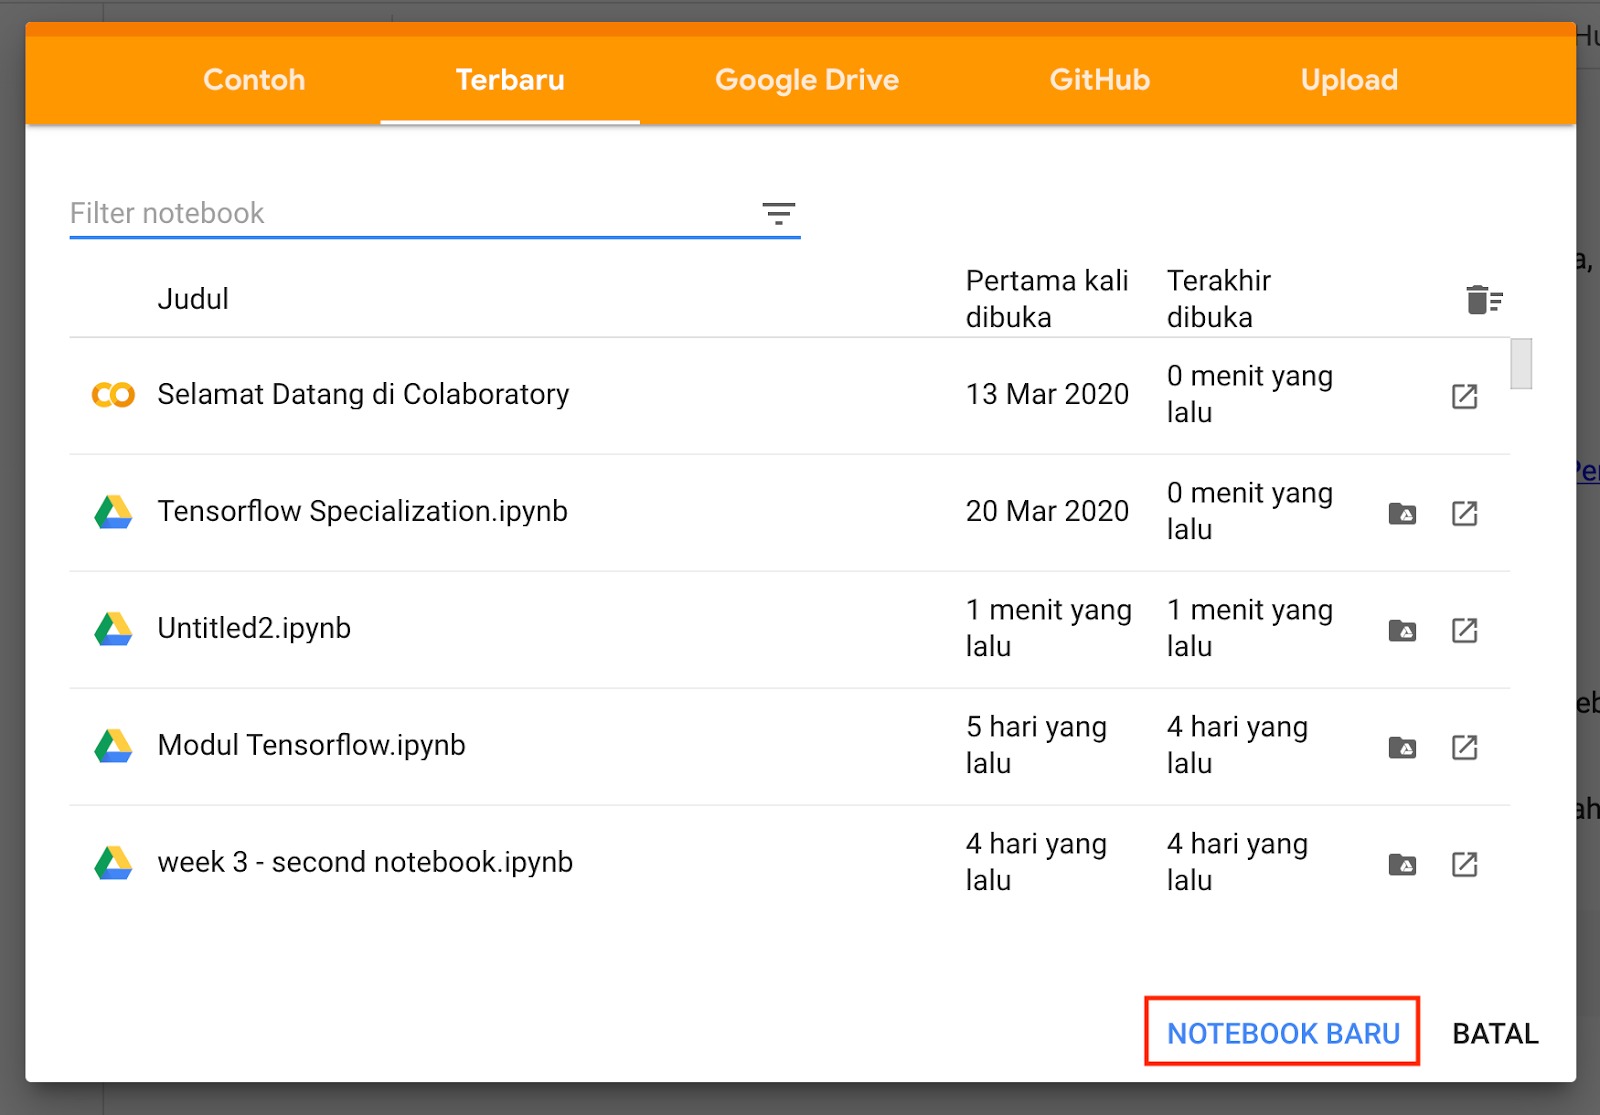The height and width of the screenshot is (1115, 1600).
Task: Click the NOTEBOOK BARU button
Action: pos(1283,1032)
